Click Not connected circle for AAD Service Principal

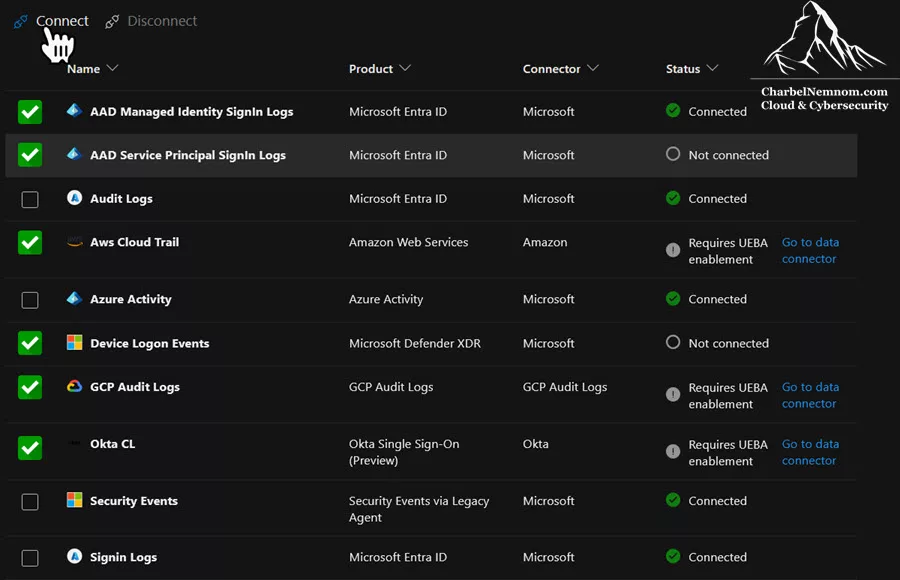[x=673, y=154]
